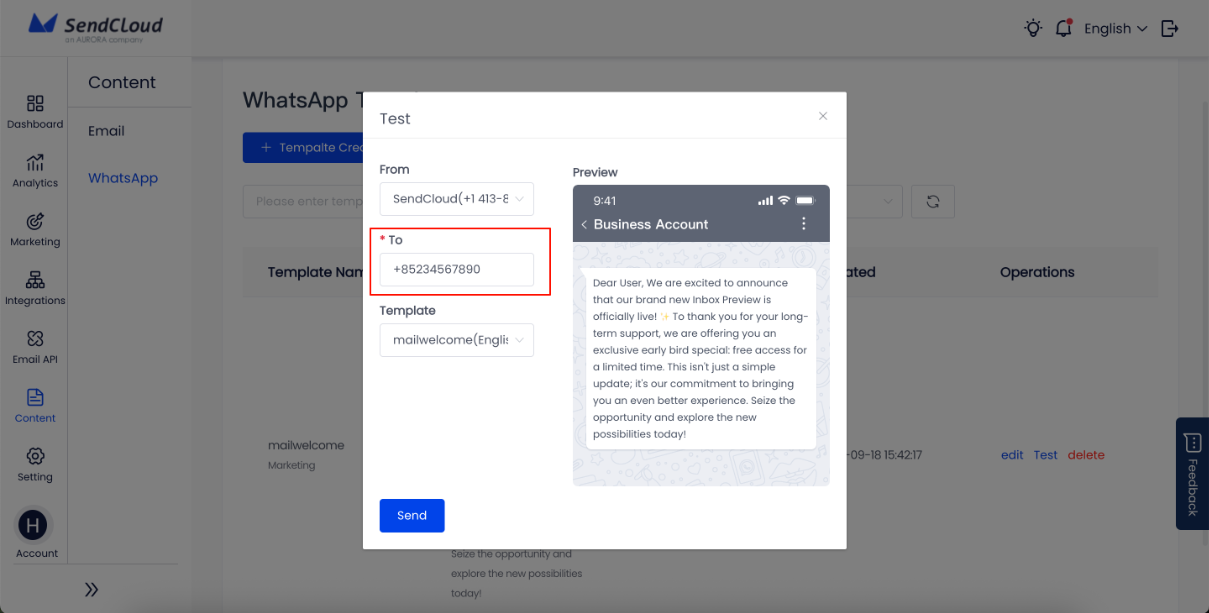This screenshot has height=613, width=1209.
Task: Open the Marketing section
Action: click(x=35, y=227)
